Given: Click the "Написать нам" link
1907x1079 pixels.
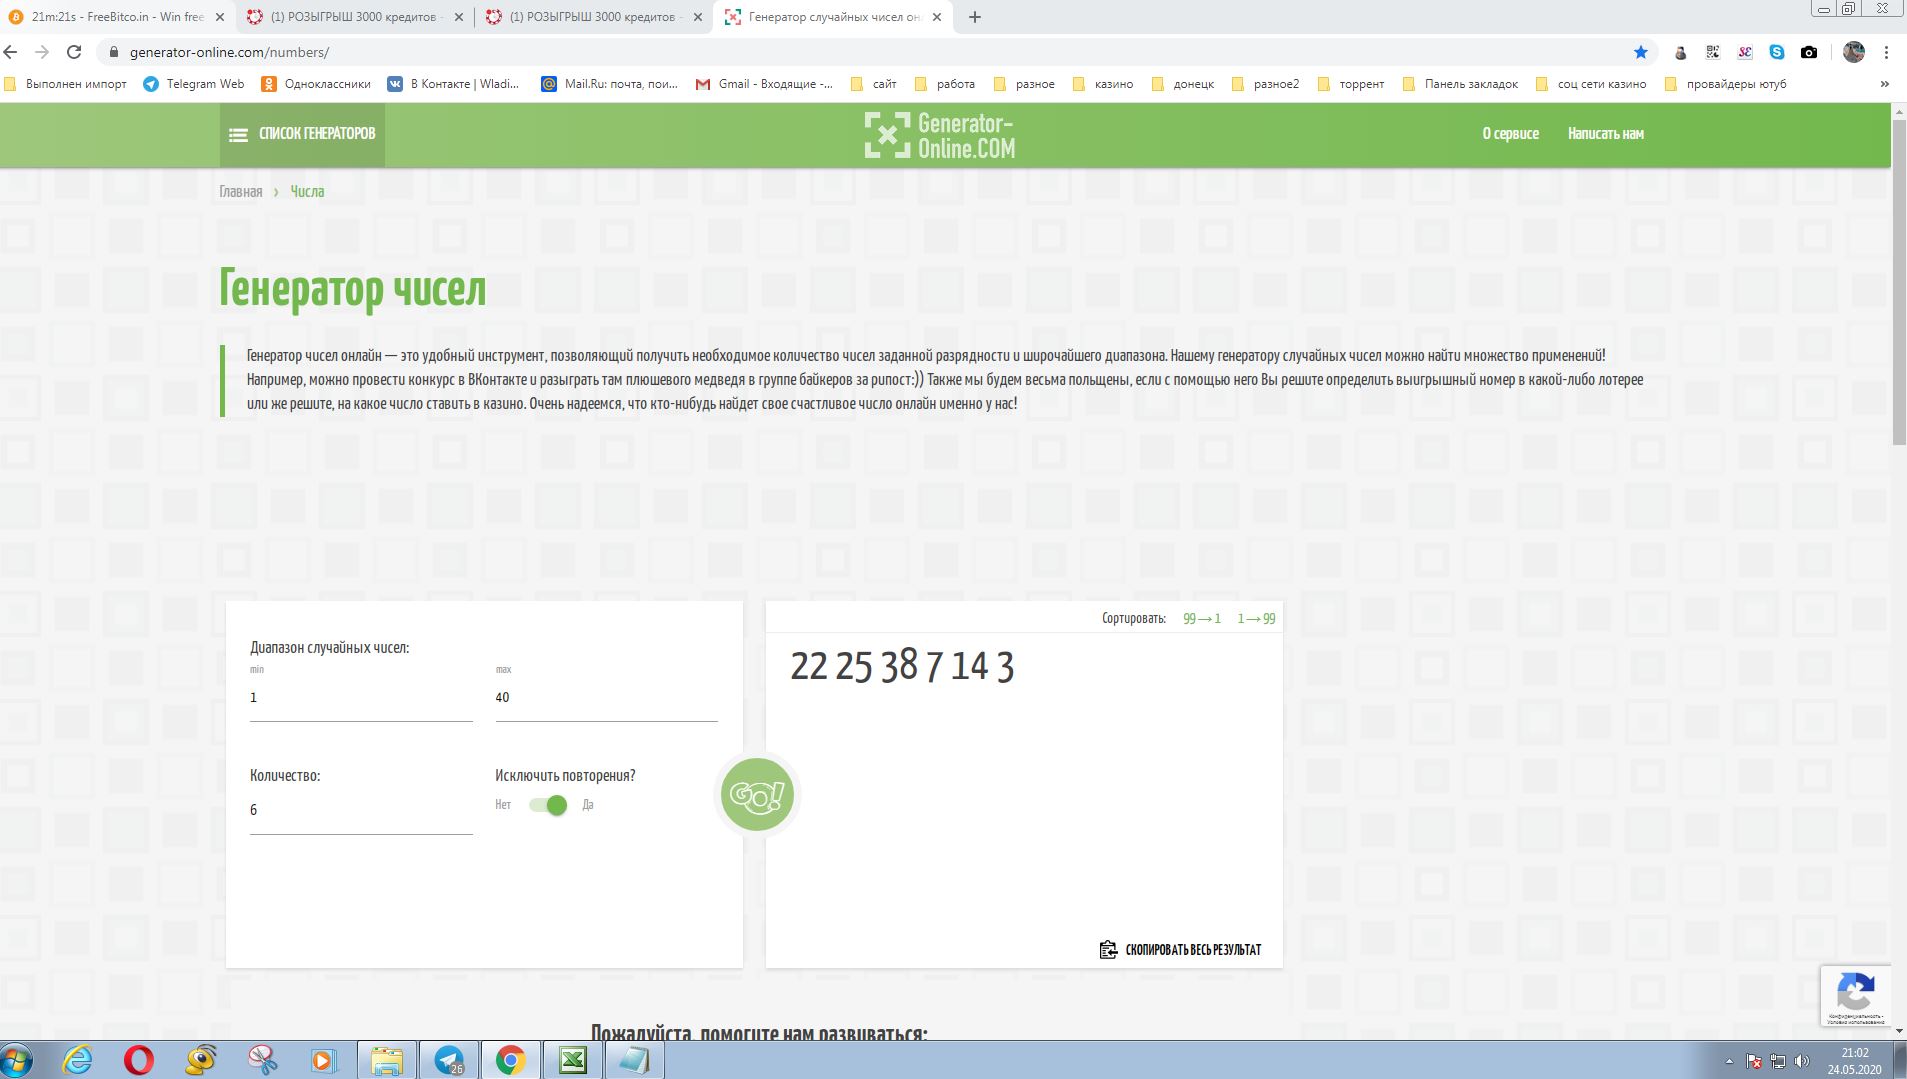Looking at the screenshot, I should [x=1605, y=134].
